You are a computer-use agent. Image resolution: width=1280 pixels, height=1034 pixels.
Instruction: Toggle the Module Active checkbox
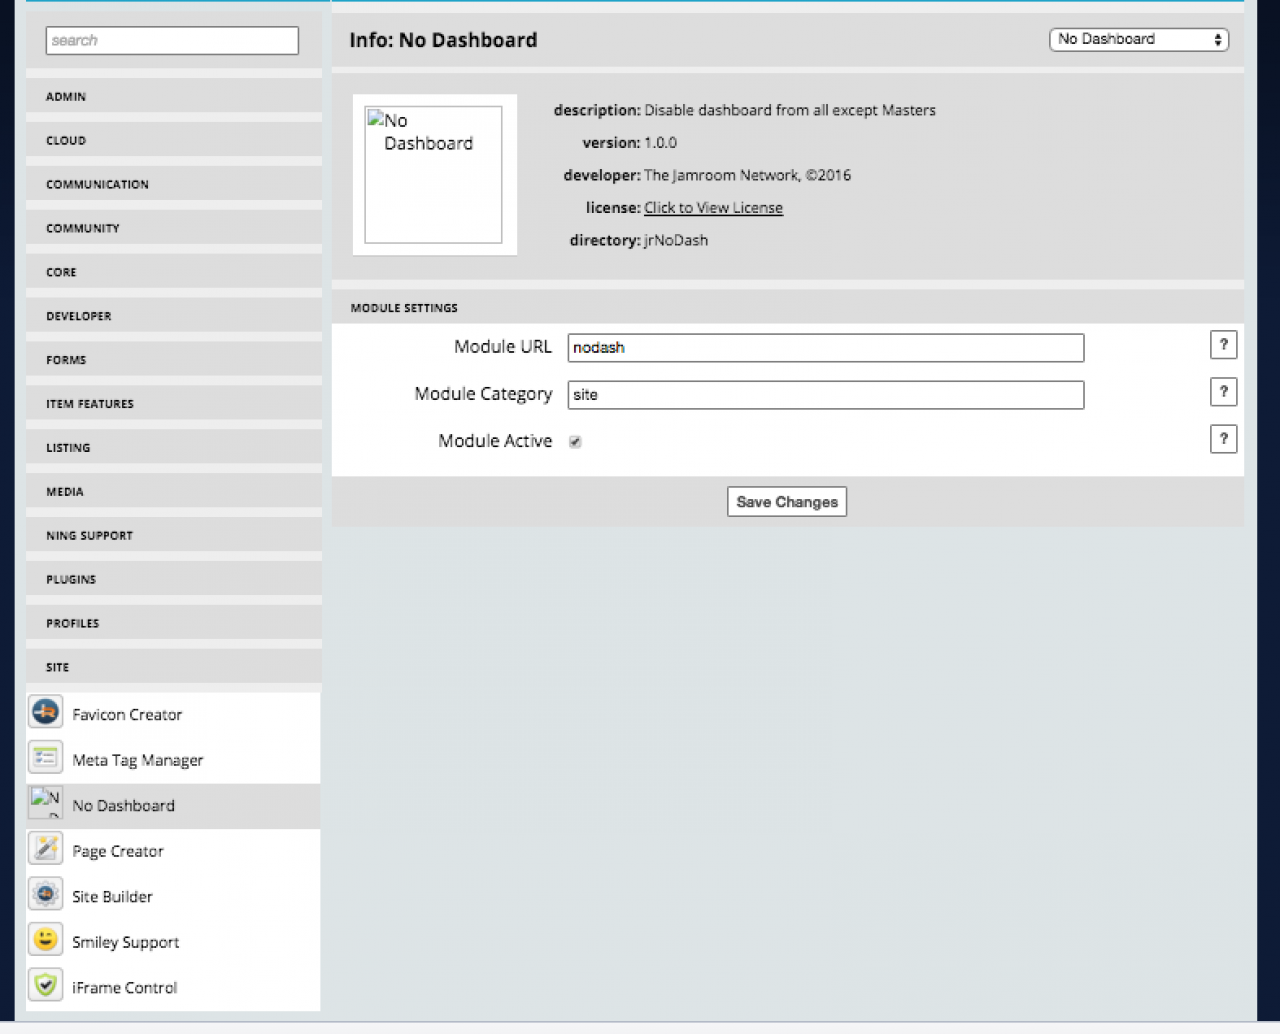(575, 442)
